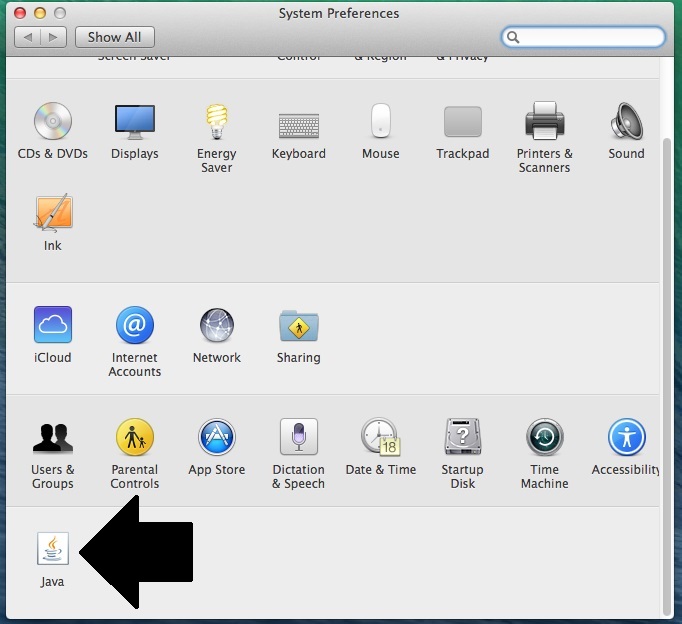This screenshot has width=682, height=624.
Task: Open the Ink preference pane
Action: 52,214
